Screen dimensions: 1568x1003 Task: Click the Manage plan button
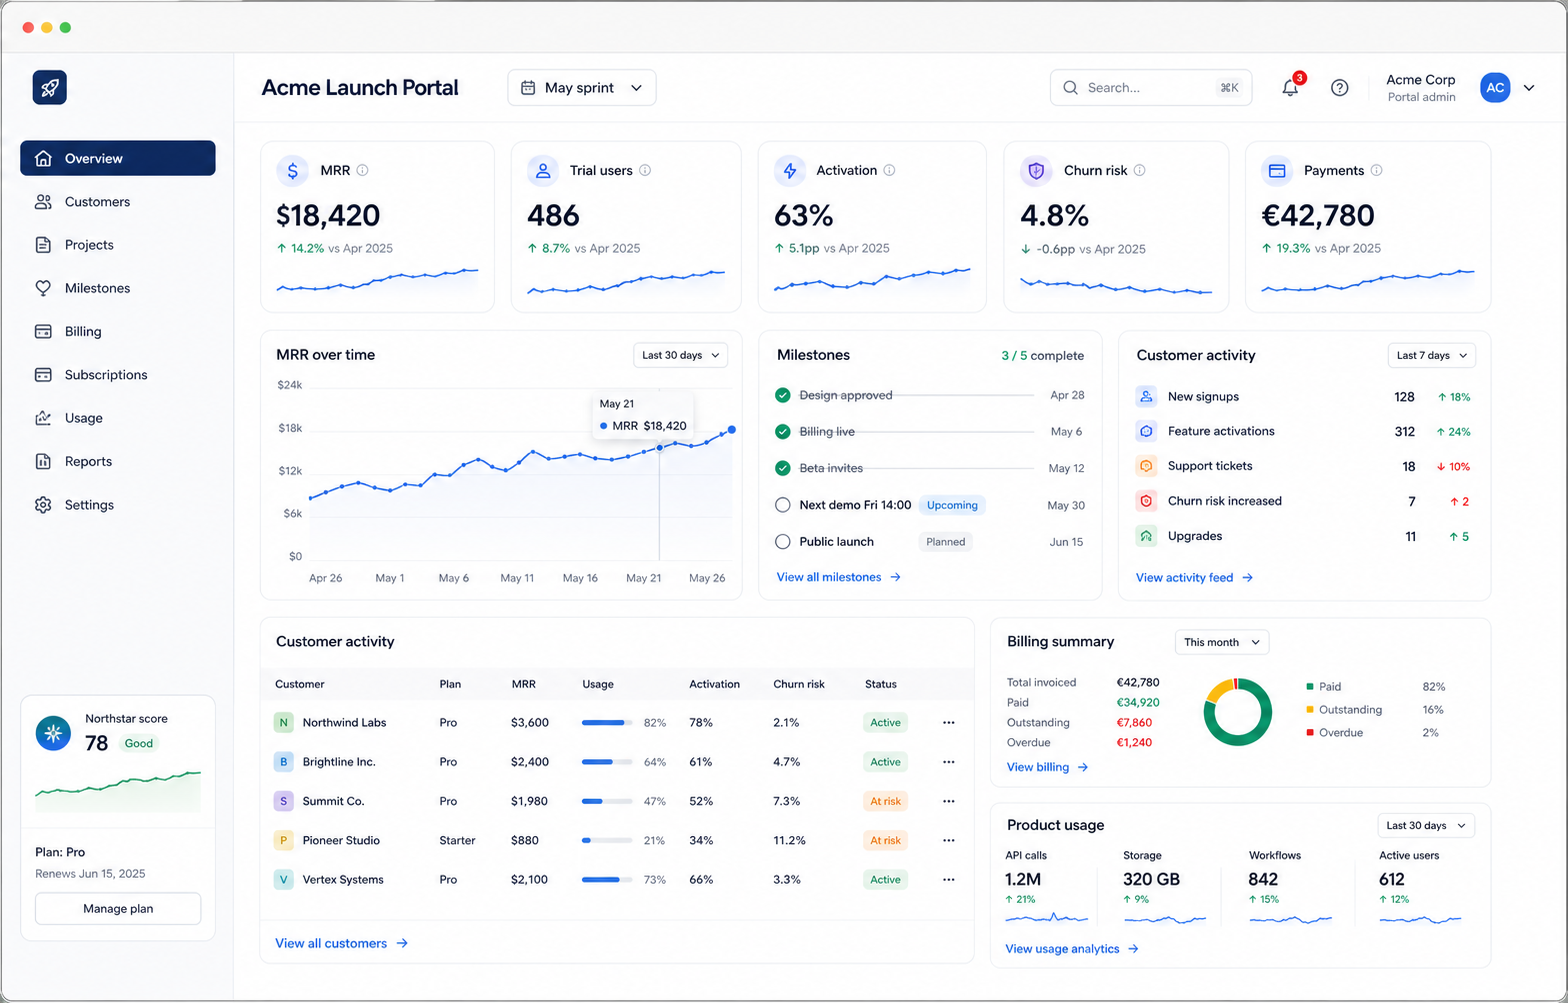pyautogui.click(x=118, y=909)
